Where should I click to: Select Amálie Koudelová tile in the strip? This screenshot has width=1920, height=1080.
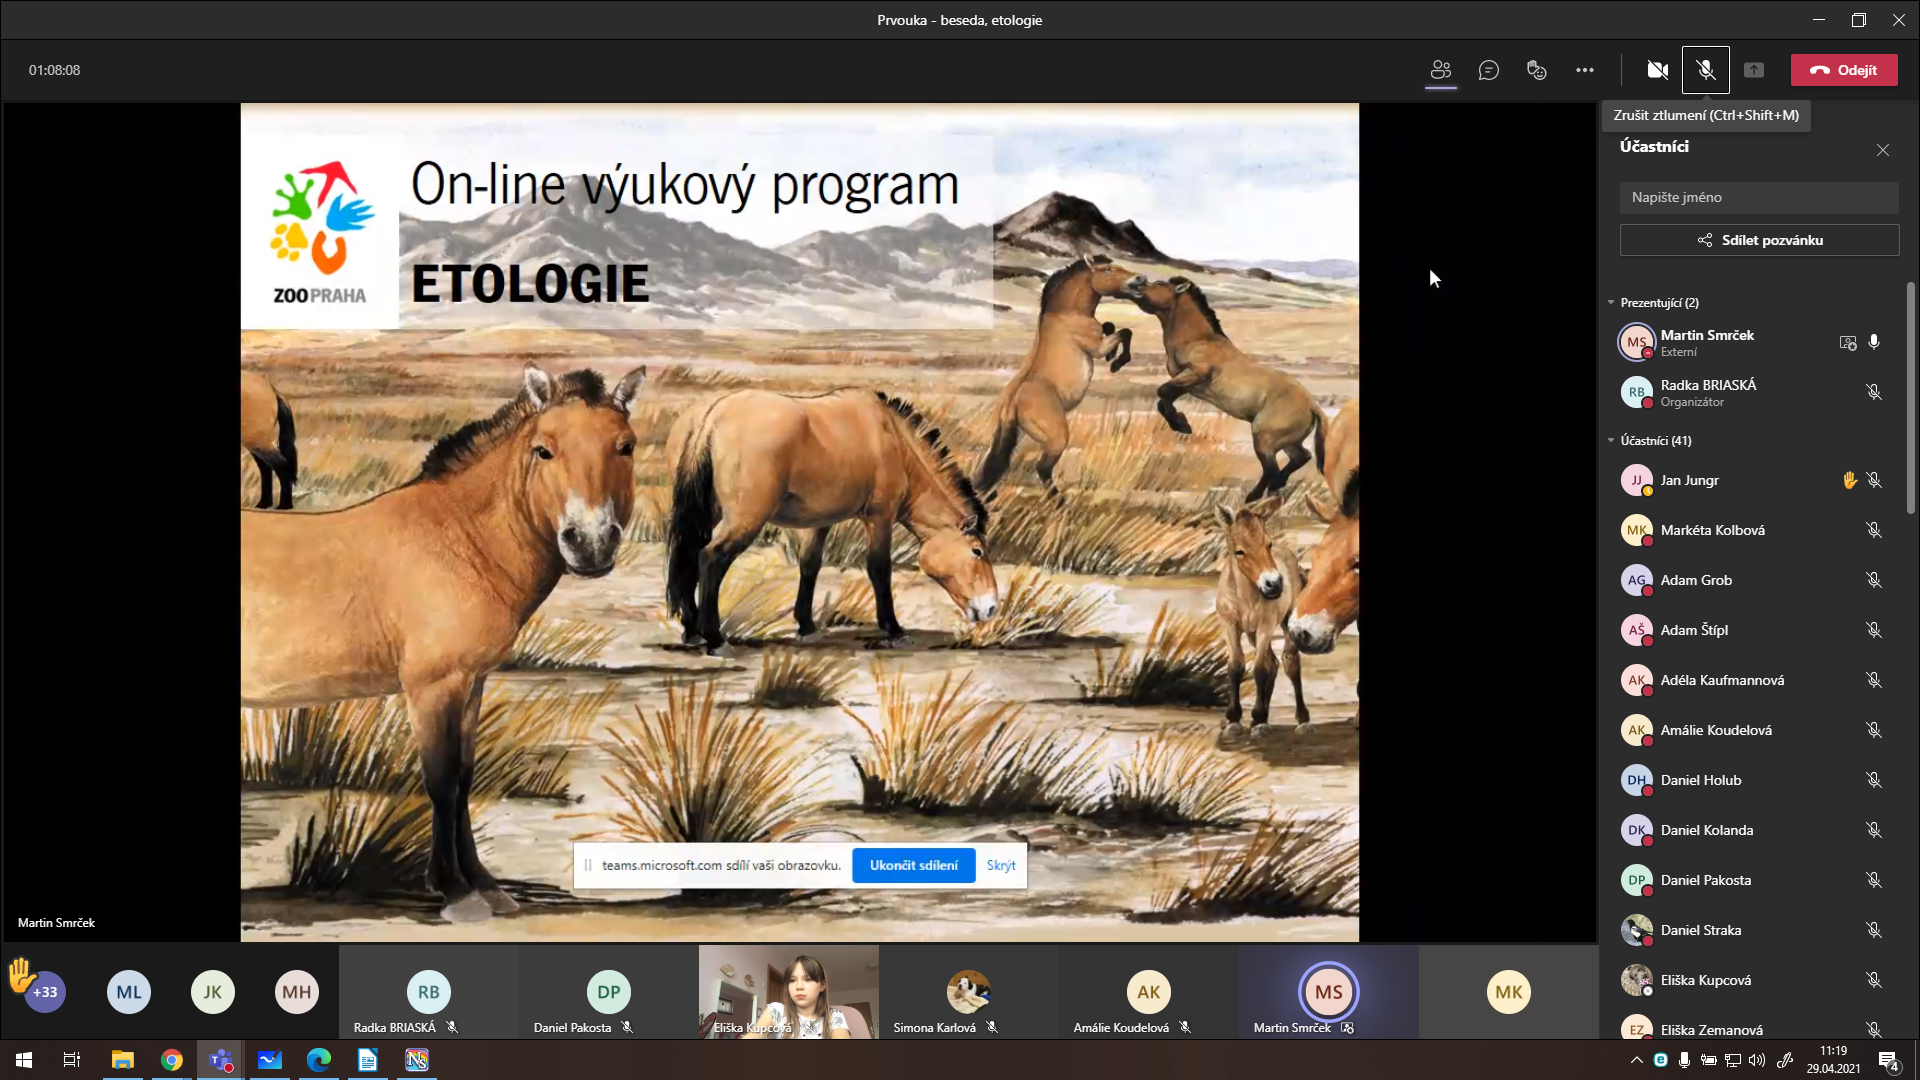coord(1148,992)
